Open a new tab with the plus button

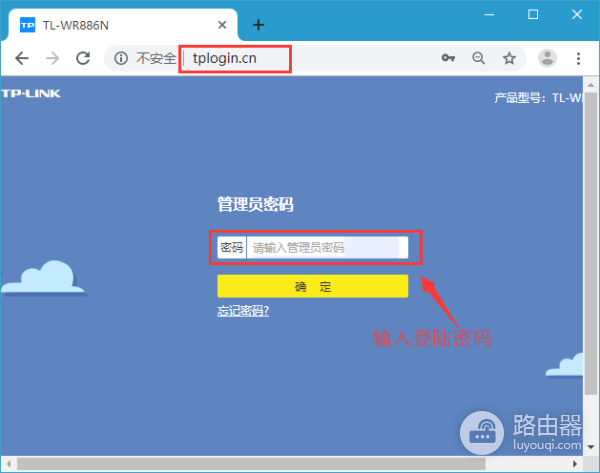click(x=258, y=25)
